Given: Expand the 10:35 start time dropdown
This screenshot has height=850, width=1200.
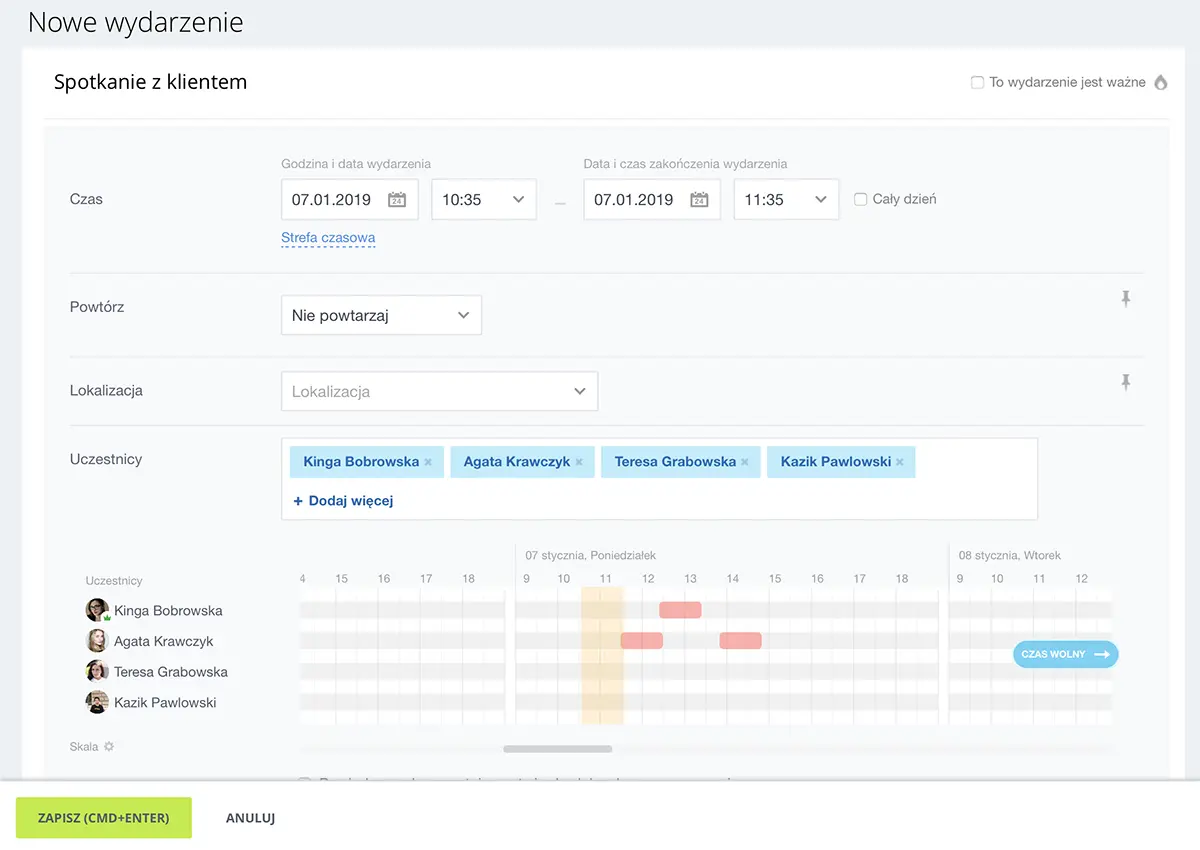Looking at the screenshot, I should click(x=484, y=200).
